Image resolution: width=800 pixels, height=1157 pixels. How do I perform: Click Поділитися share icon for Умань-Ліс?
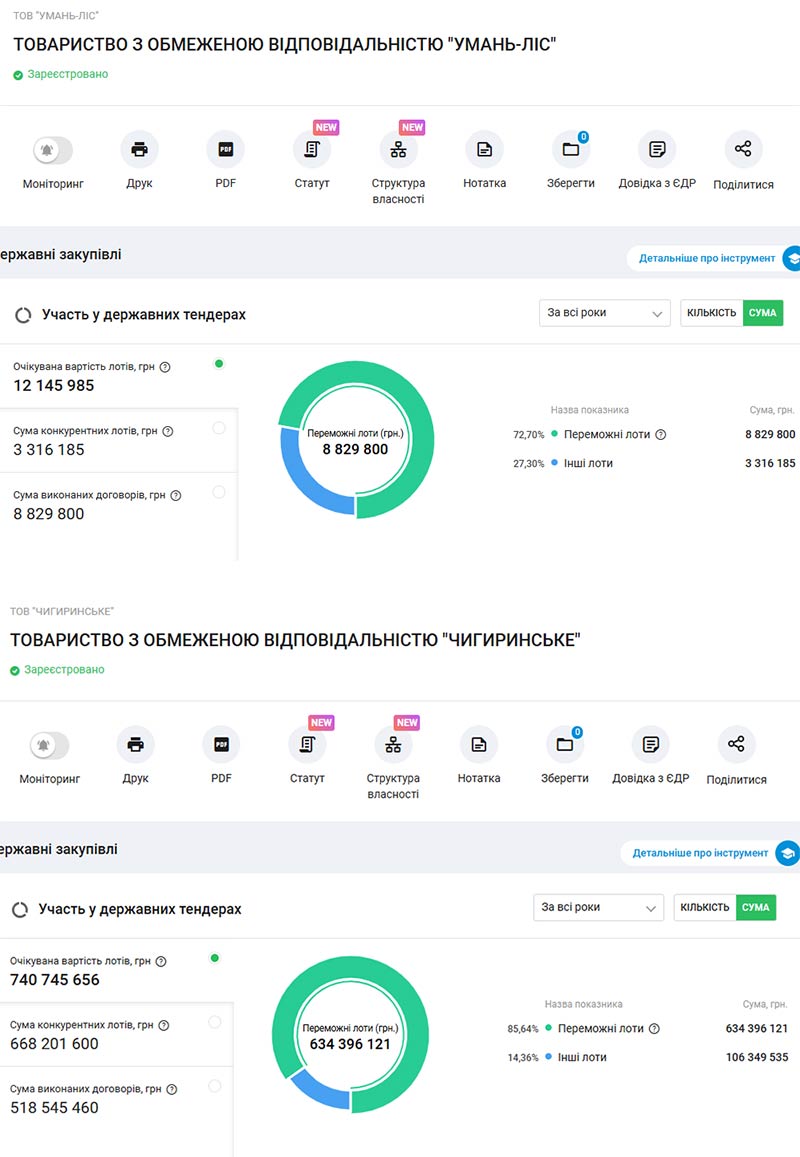(x=743, y=150)
